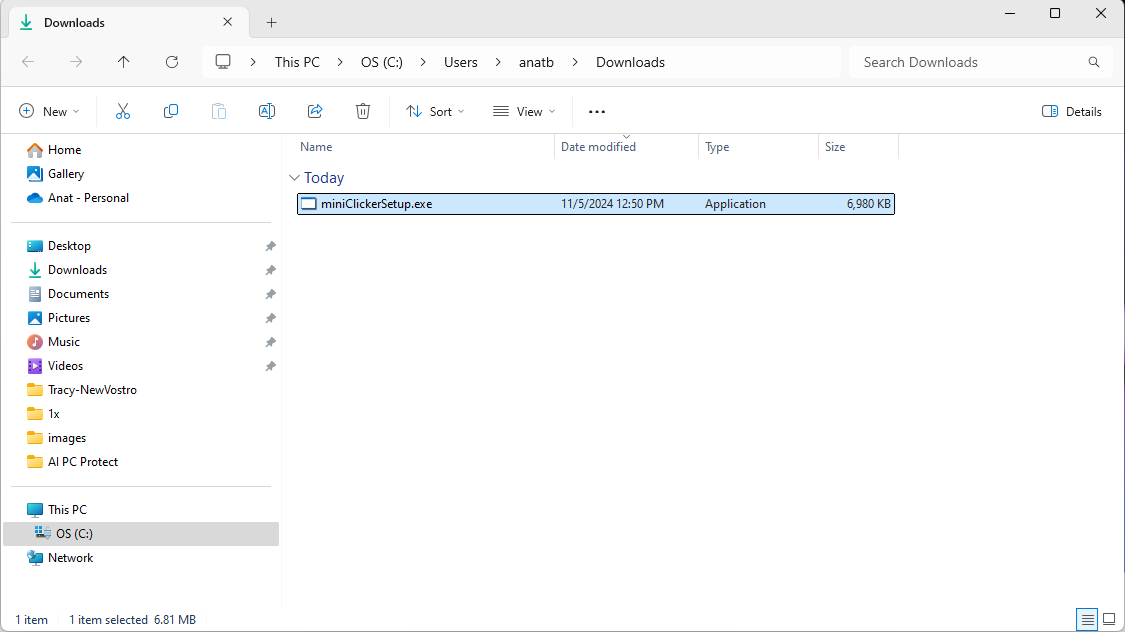Click the Rename icon in toolbar
The image size is (1125, 632).
(267, 111)
